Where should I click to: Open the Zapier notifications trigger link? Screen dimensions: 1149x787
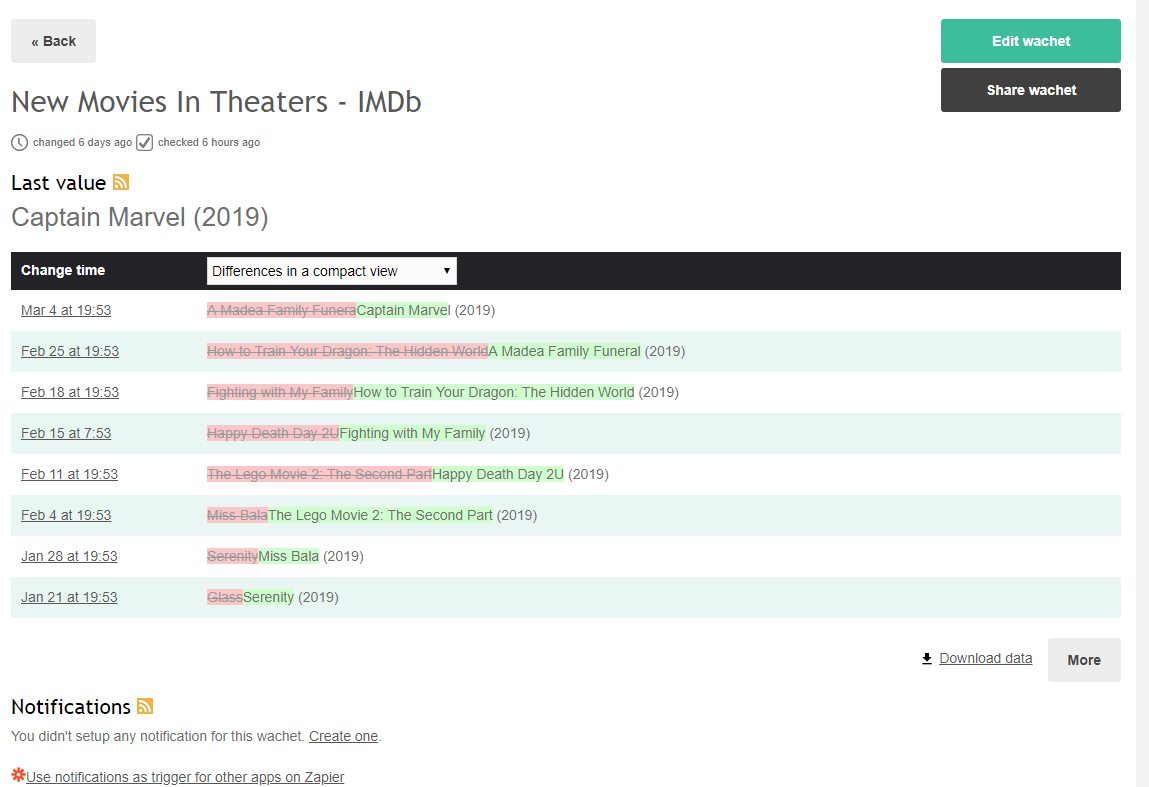185,777
